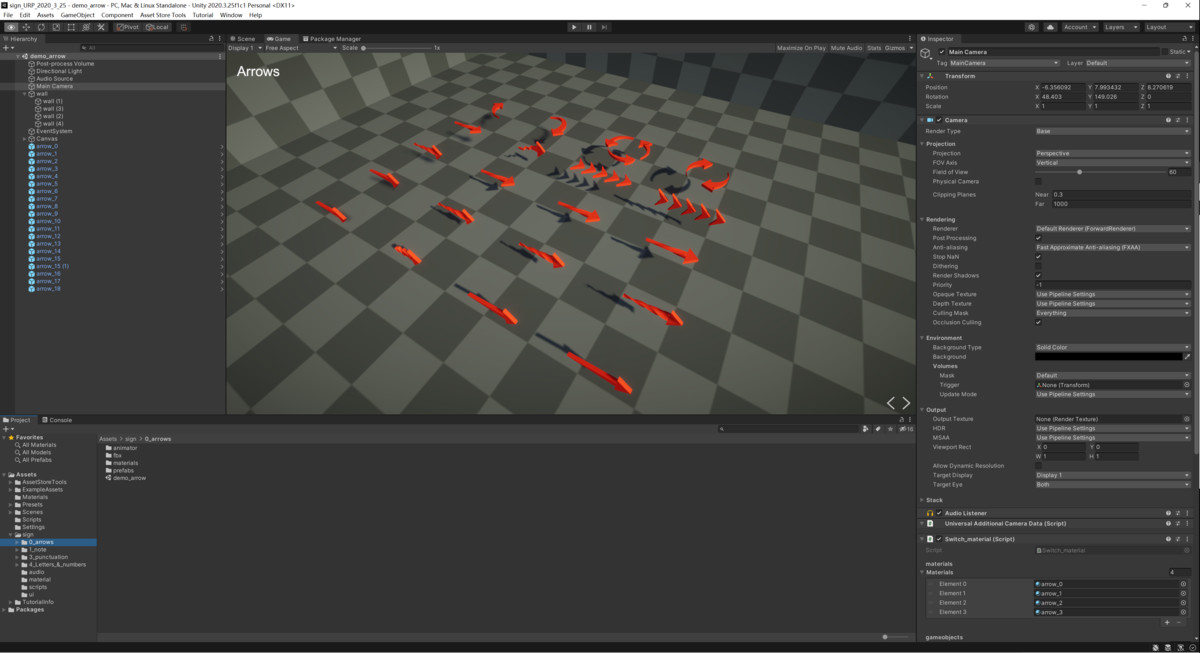This screenshot has height=653, width=1200.
Task: Click Mute Audio button
Action: tap(846, 48)
